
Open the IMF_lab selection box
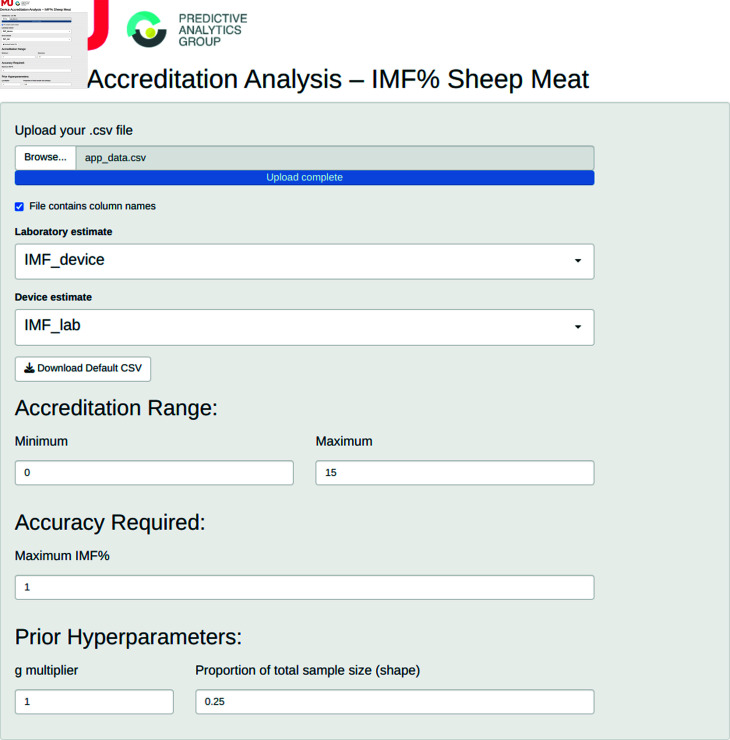click(x=304, y=327)
